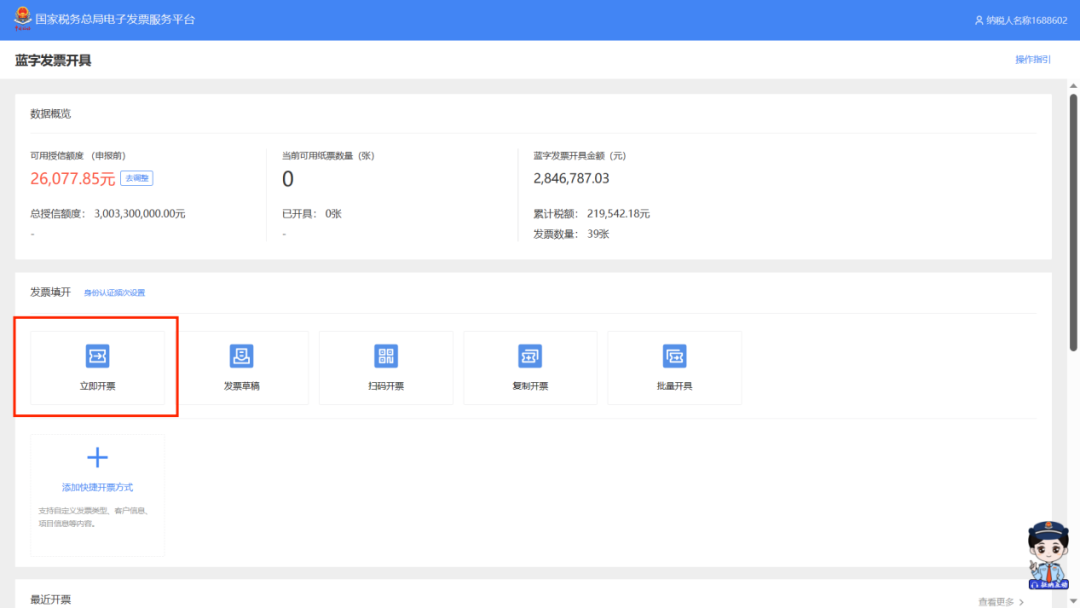The height and width of the screenshot is (608, 1080).
Task: Open 发票草稿 invoice drafts icon
Action: pyautogui.click(x=241, y=356)
